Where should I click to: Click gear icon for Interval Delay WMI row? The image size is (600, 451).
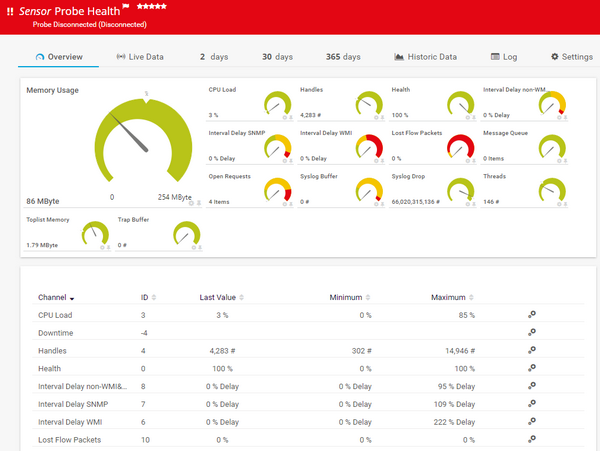pyautogui.click(x=532, y=420)
